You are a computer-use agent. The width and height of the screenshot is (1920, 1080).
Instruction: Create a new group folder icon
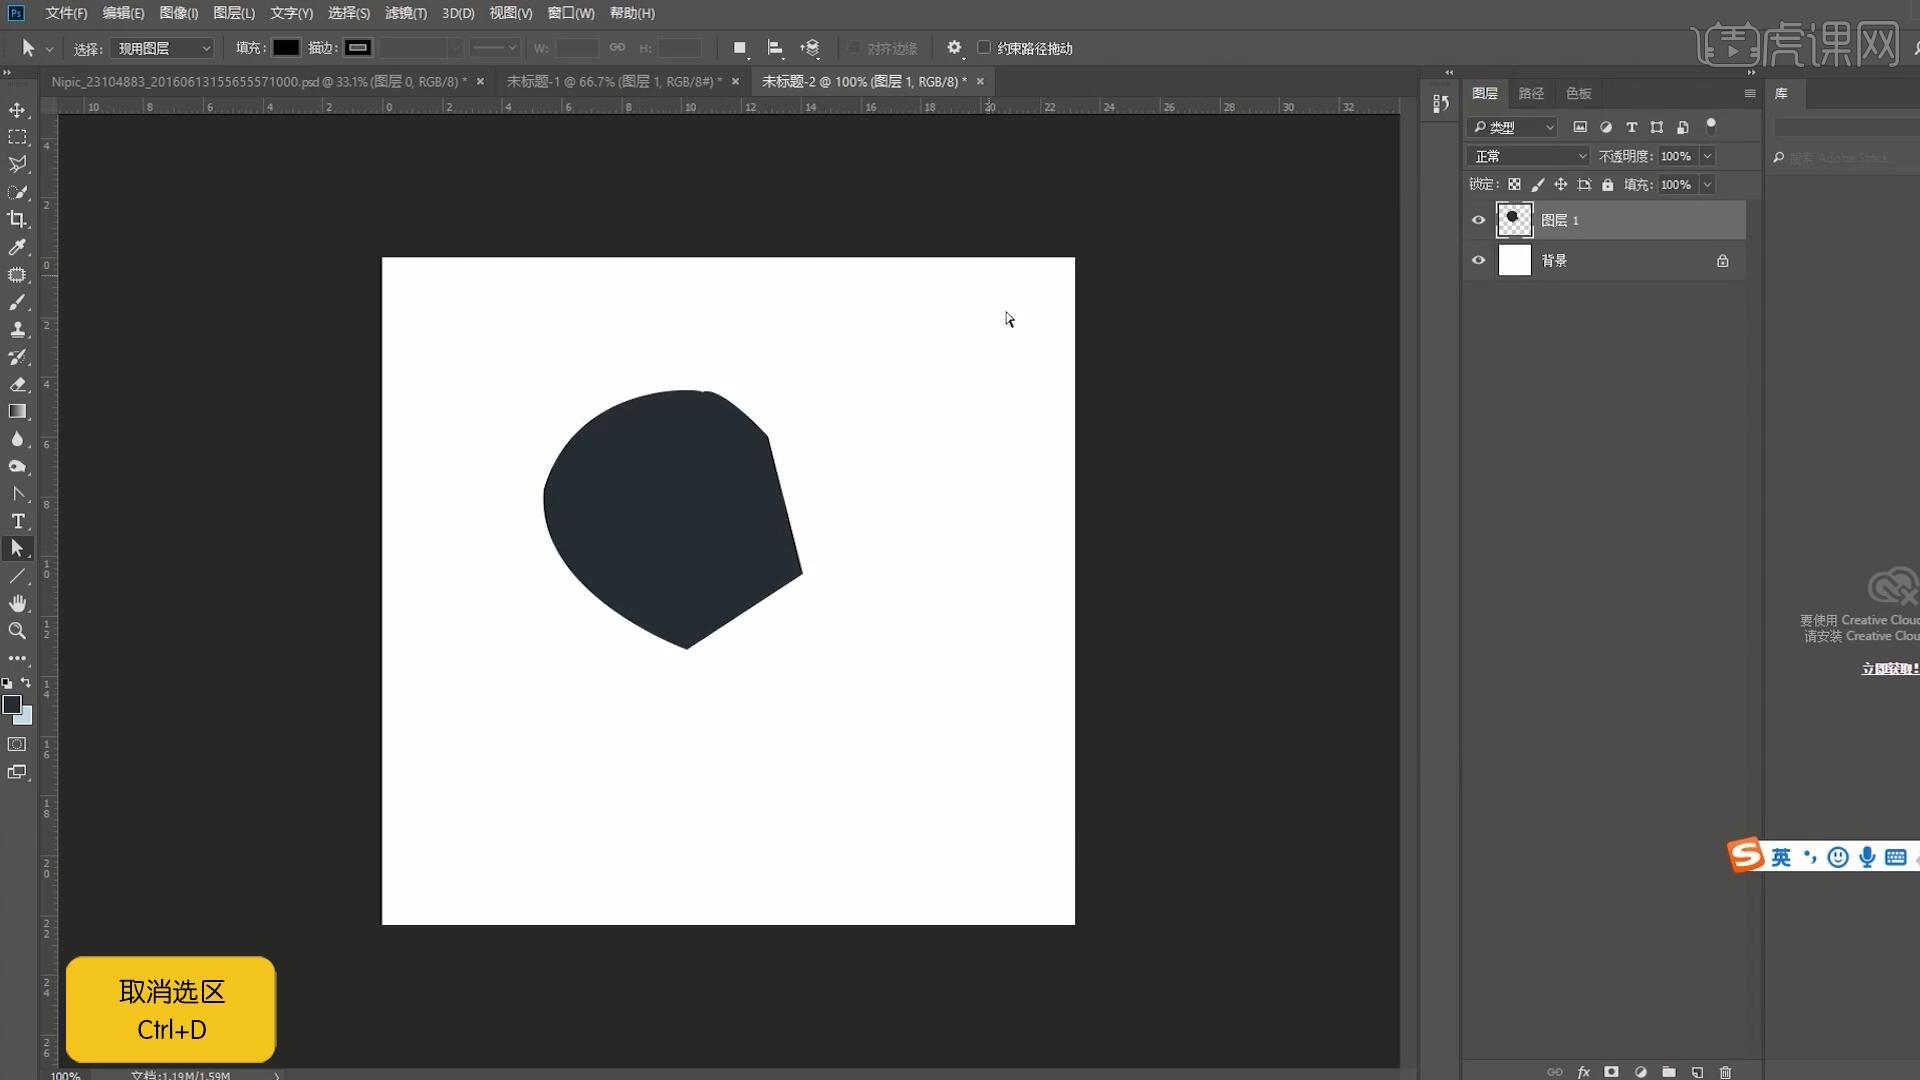point(1668,1072)
